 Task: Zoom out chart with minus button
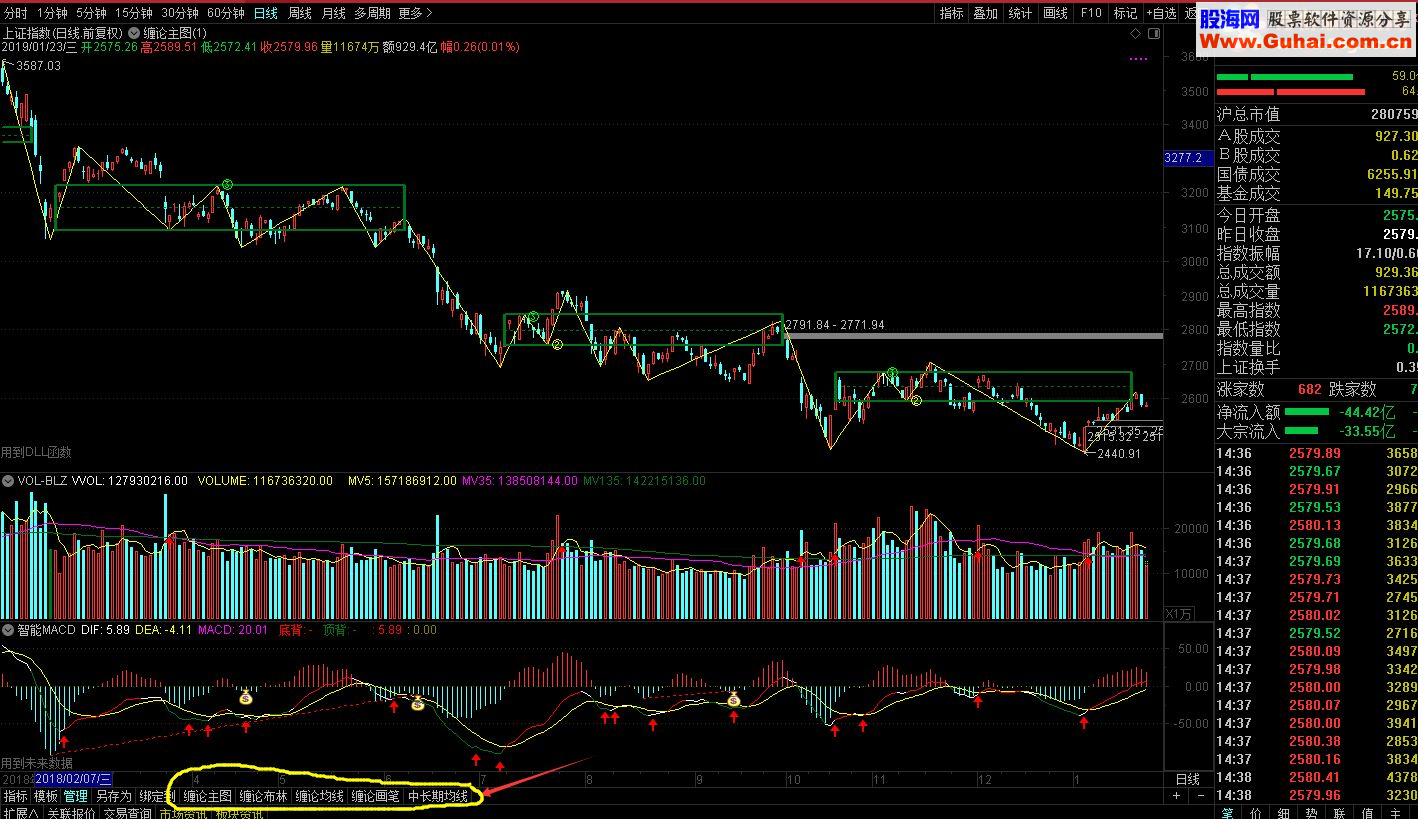click(x=1201, y=797)
